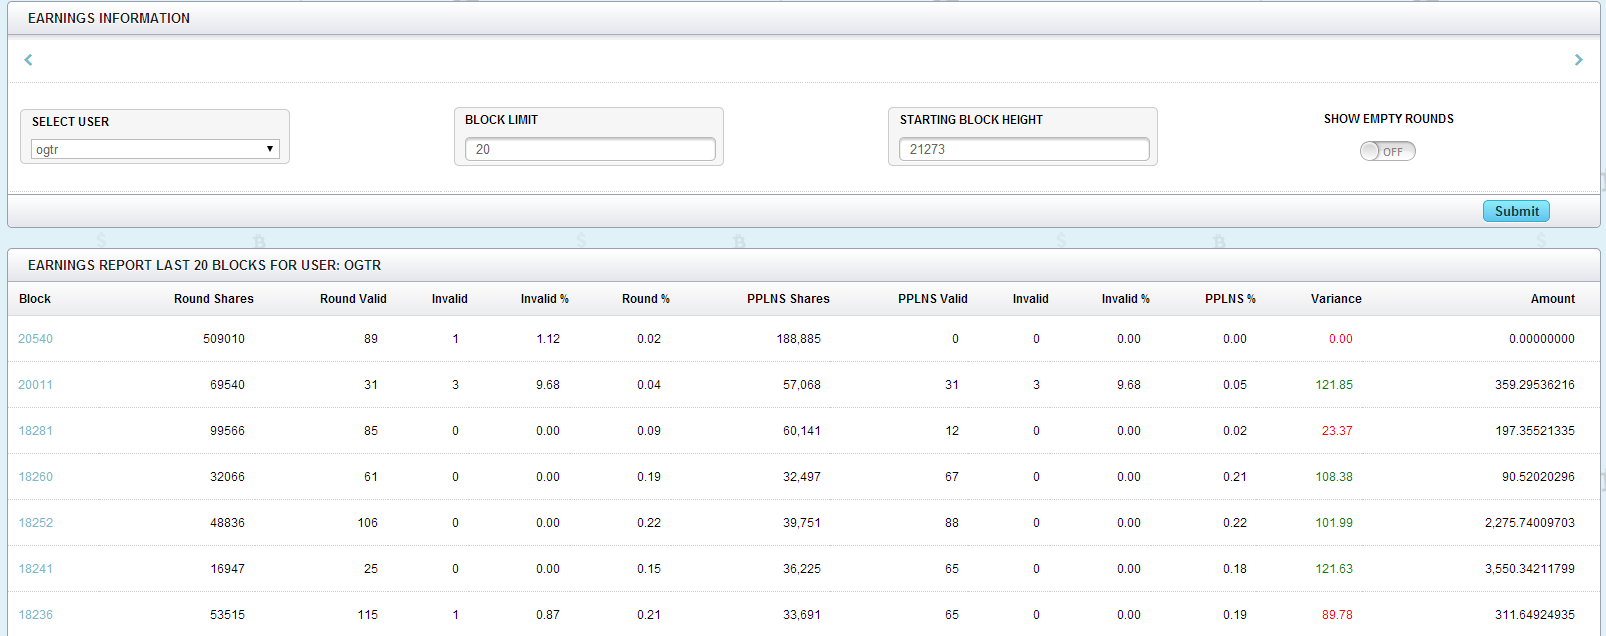Image resolution: width=1606 pixels, height=636 pixels.
Task: Click variance value 23.37
Action: 1337,431
